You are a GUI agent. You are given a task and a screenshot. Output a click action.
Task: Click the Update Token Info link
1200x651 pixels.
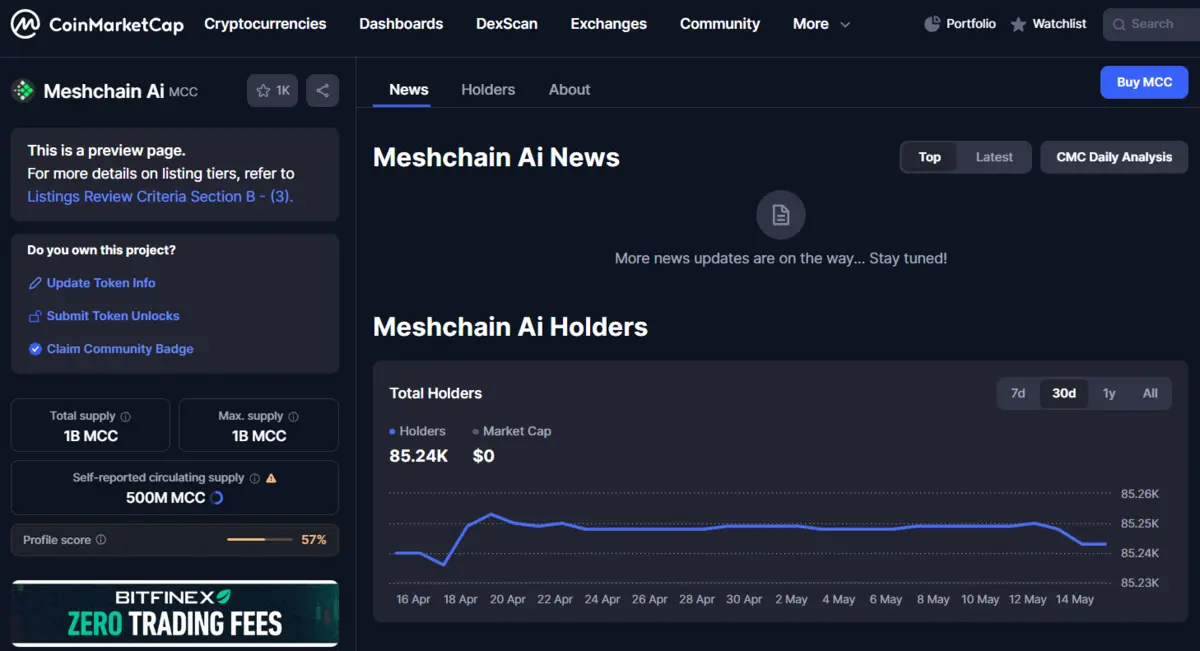(x=101, y=283)
